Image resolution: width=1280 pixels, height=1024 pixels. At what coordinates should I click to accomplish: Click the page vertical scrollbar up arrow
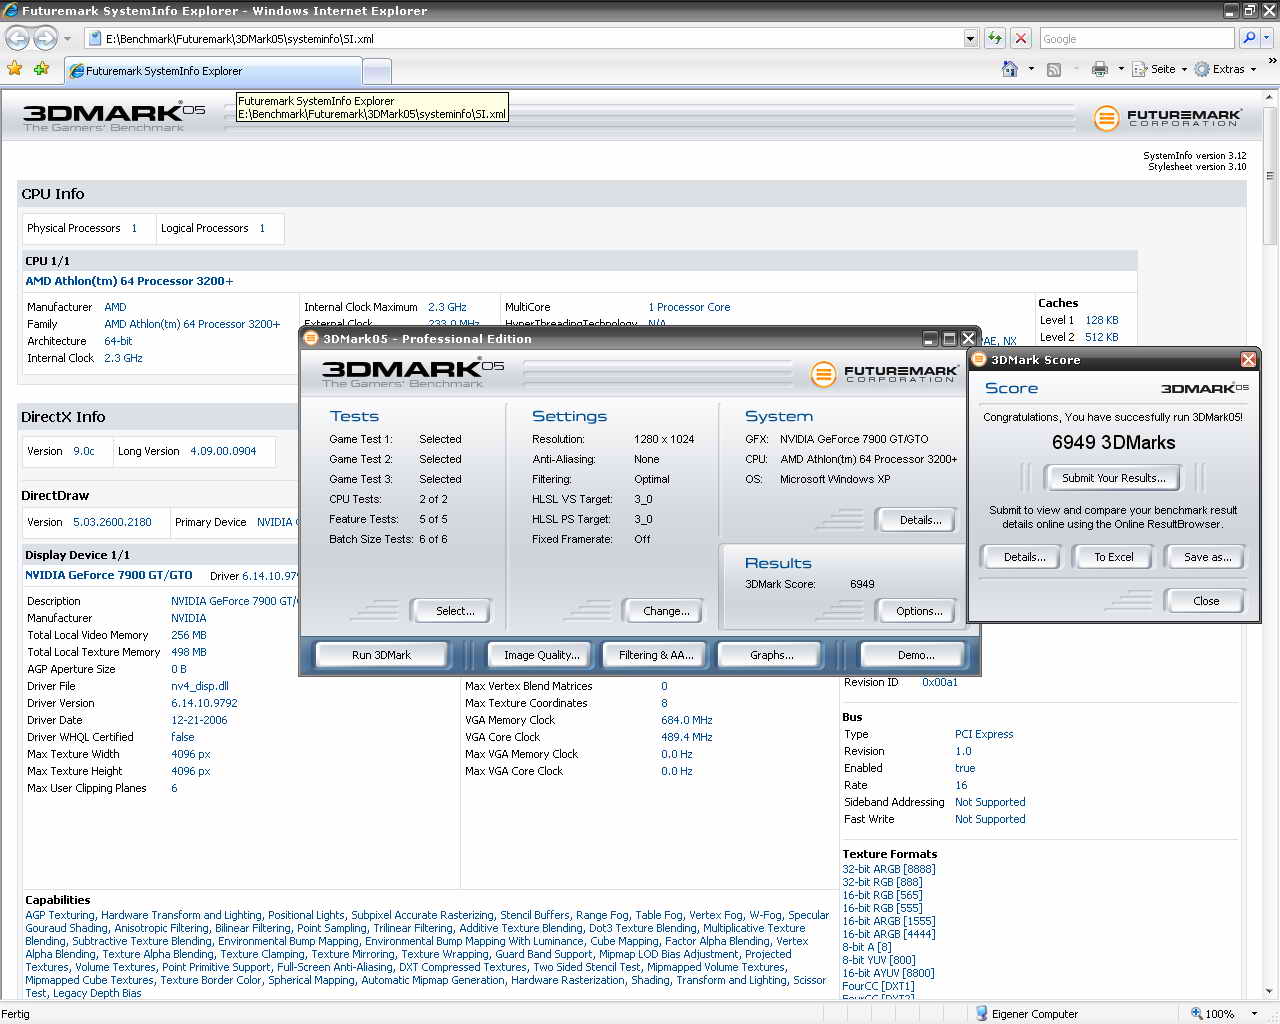(x=1270, y=96)
